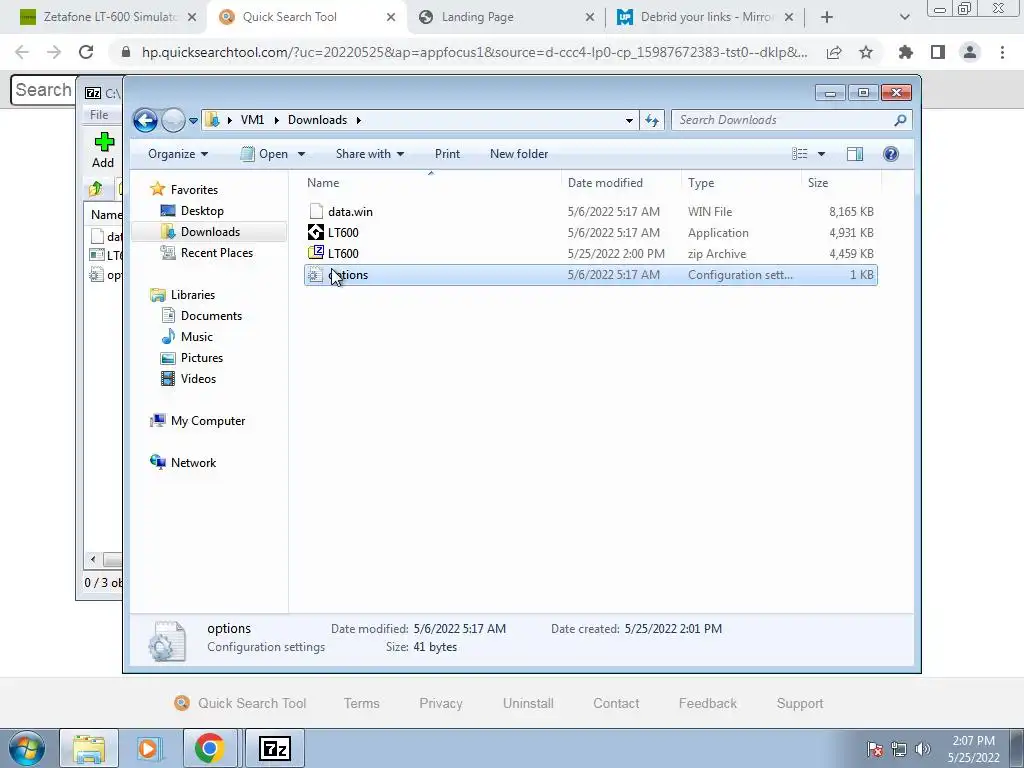The image size is (1024, 768).
Task: Click the blue Help icon
Action: click(x=891, y=154)
